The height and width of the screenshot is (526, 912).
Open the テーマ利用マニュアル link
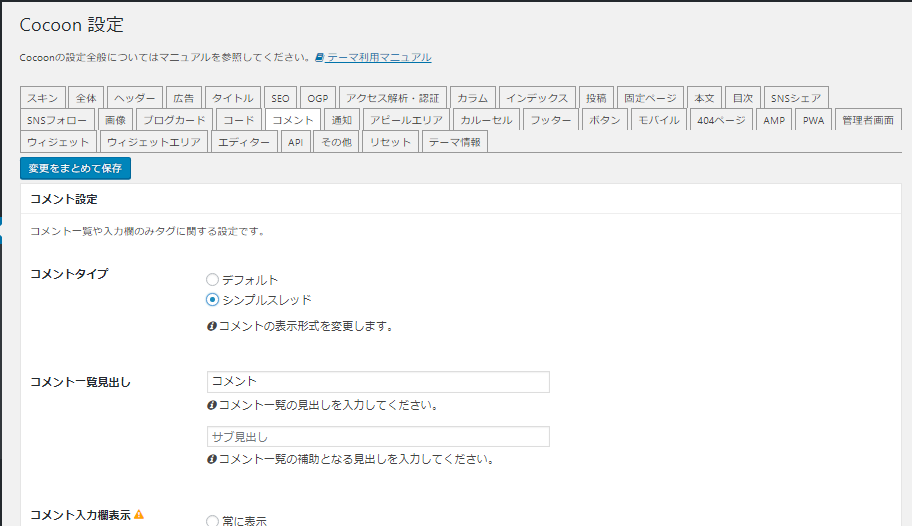pyautogui.click(x=379, y=58)
